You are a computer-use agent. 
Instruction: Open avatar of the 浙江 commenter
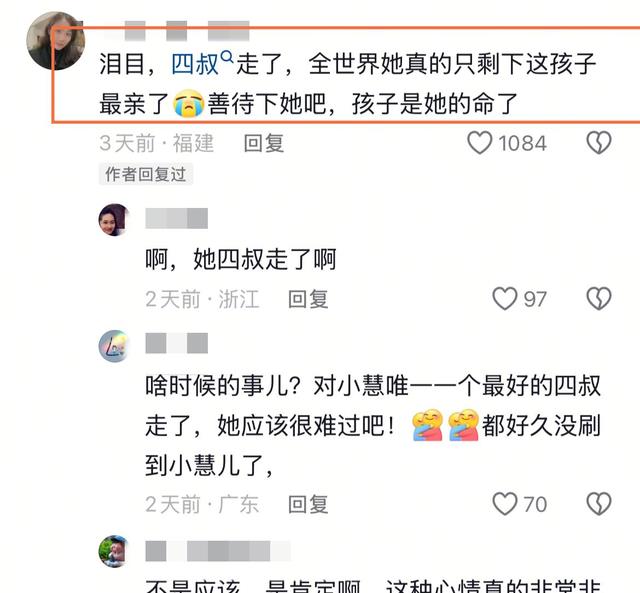114,220
